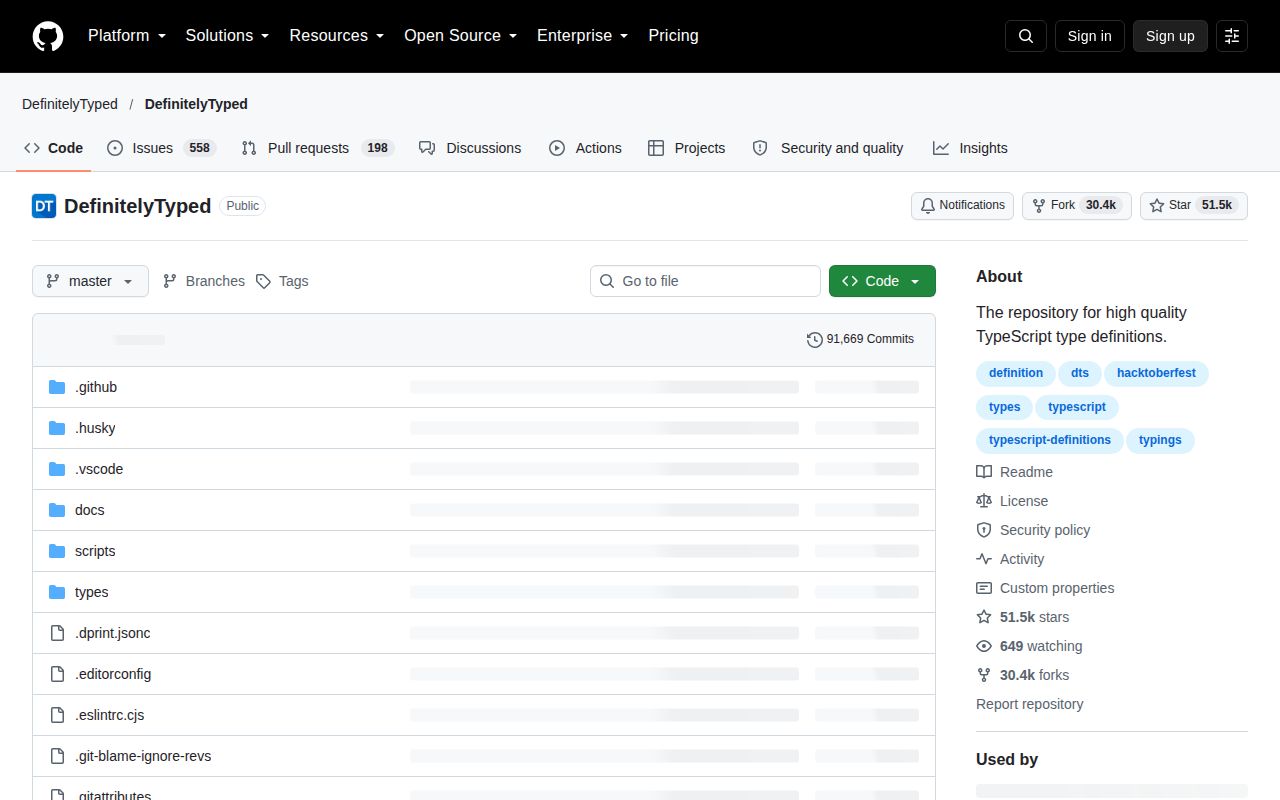Screen dimensions: 1280x800
Task: Click the License scales icon
Action: 984,501
